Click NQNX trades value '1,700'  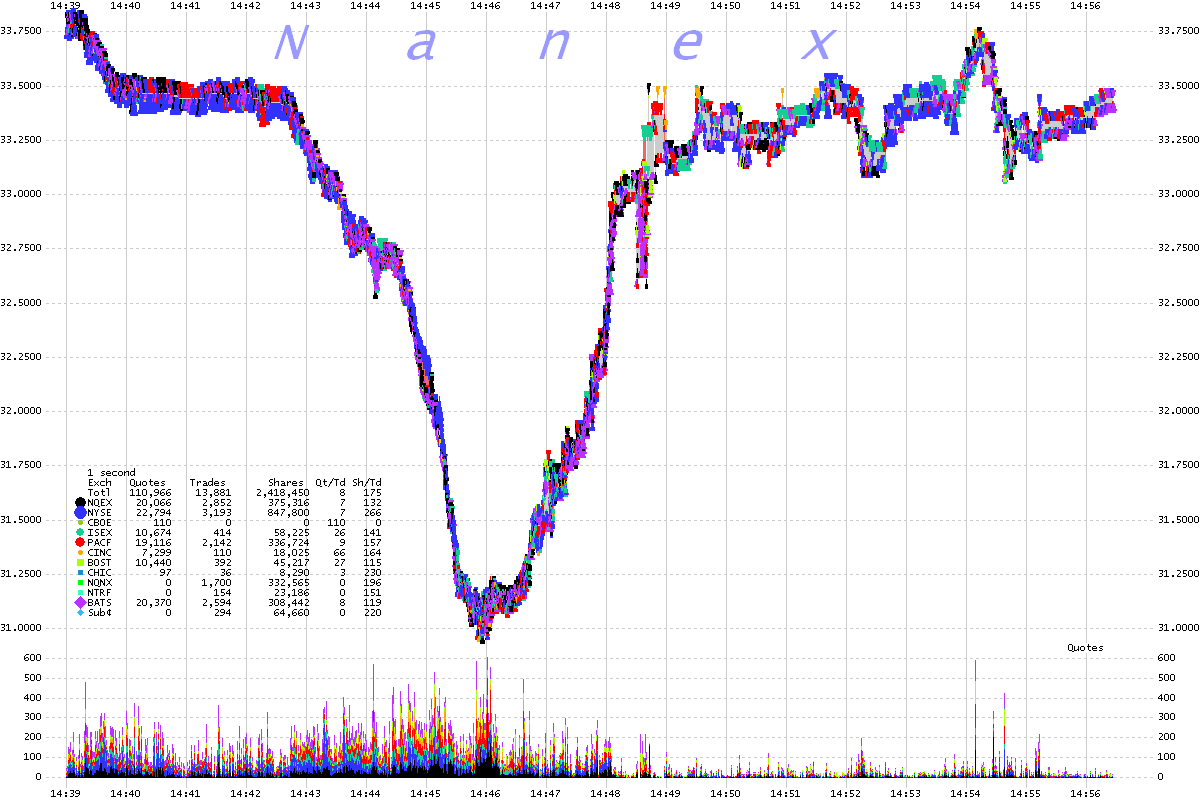click(217, 583)
